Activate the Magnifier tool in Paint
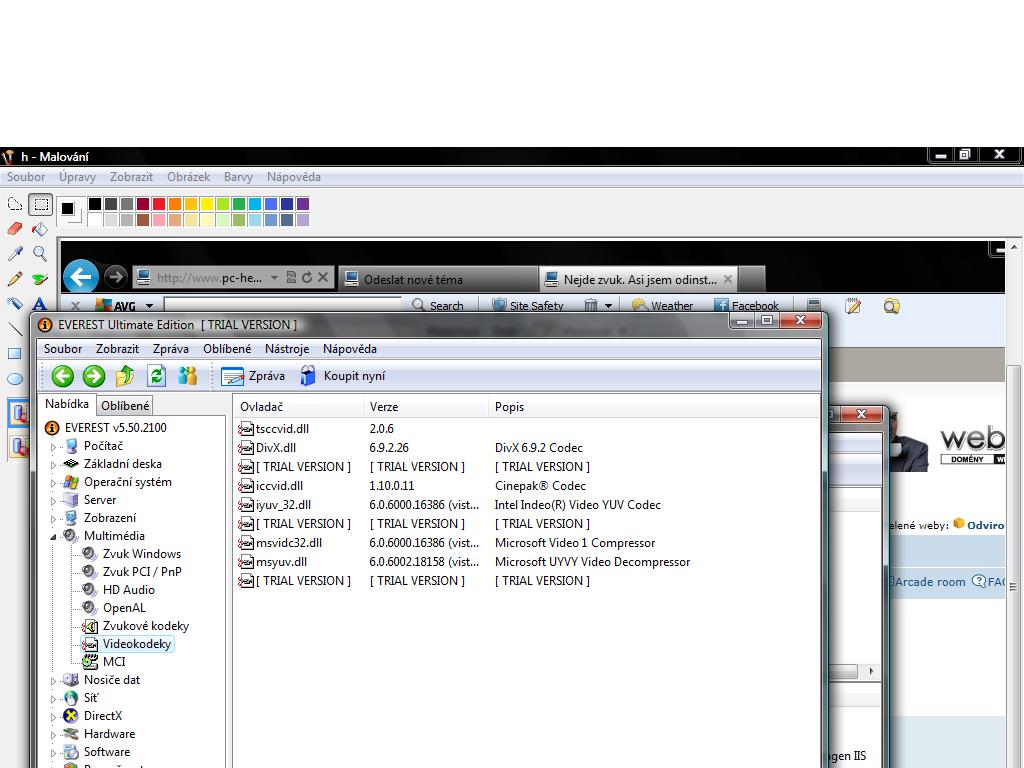Image resolution: width=1024 pixels, height=768 pixels. pos(40,253)
